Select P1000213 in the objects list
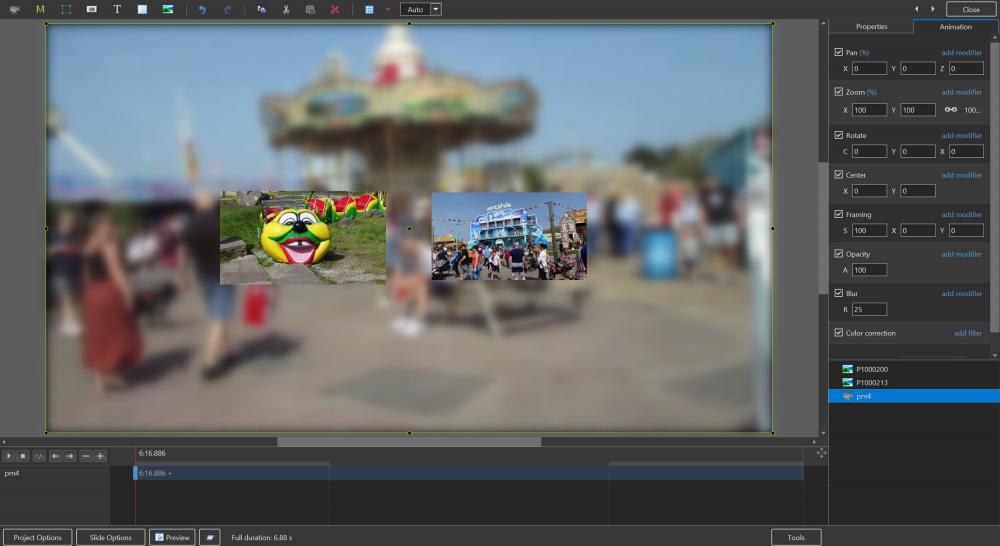 [x=871, y=382]
